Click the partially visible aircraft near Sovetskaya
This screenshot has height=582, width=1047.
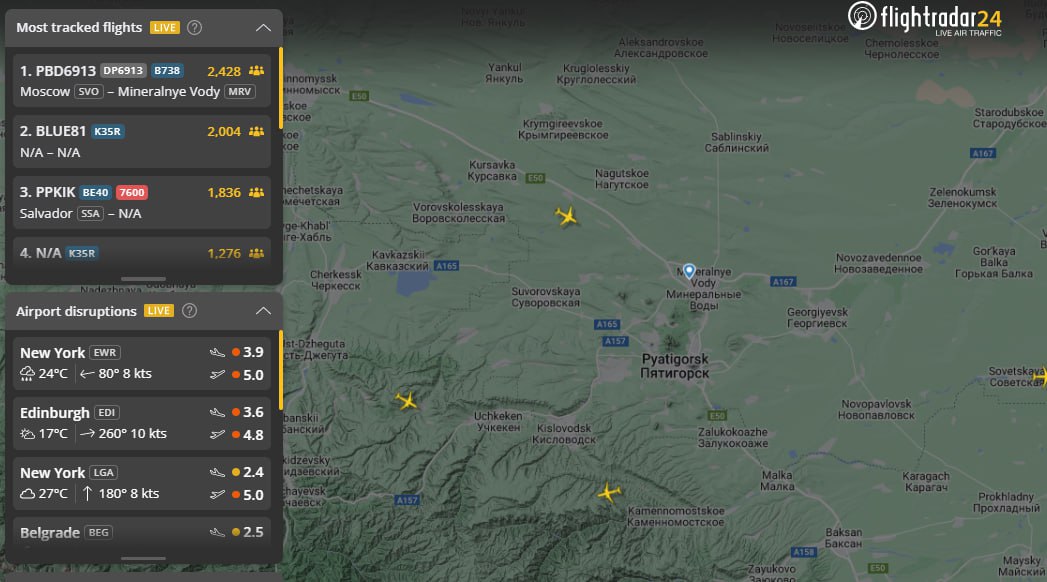click(1041, 377)
